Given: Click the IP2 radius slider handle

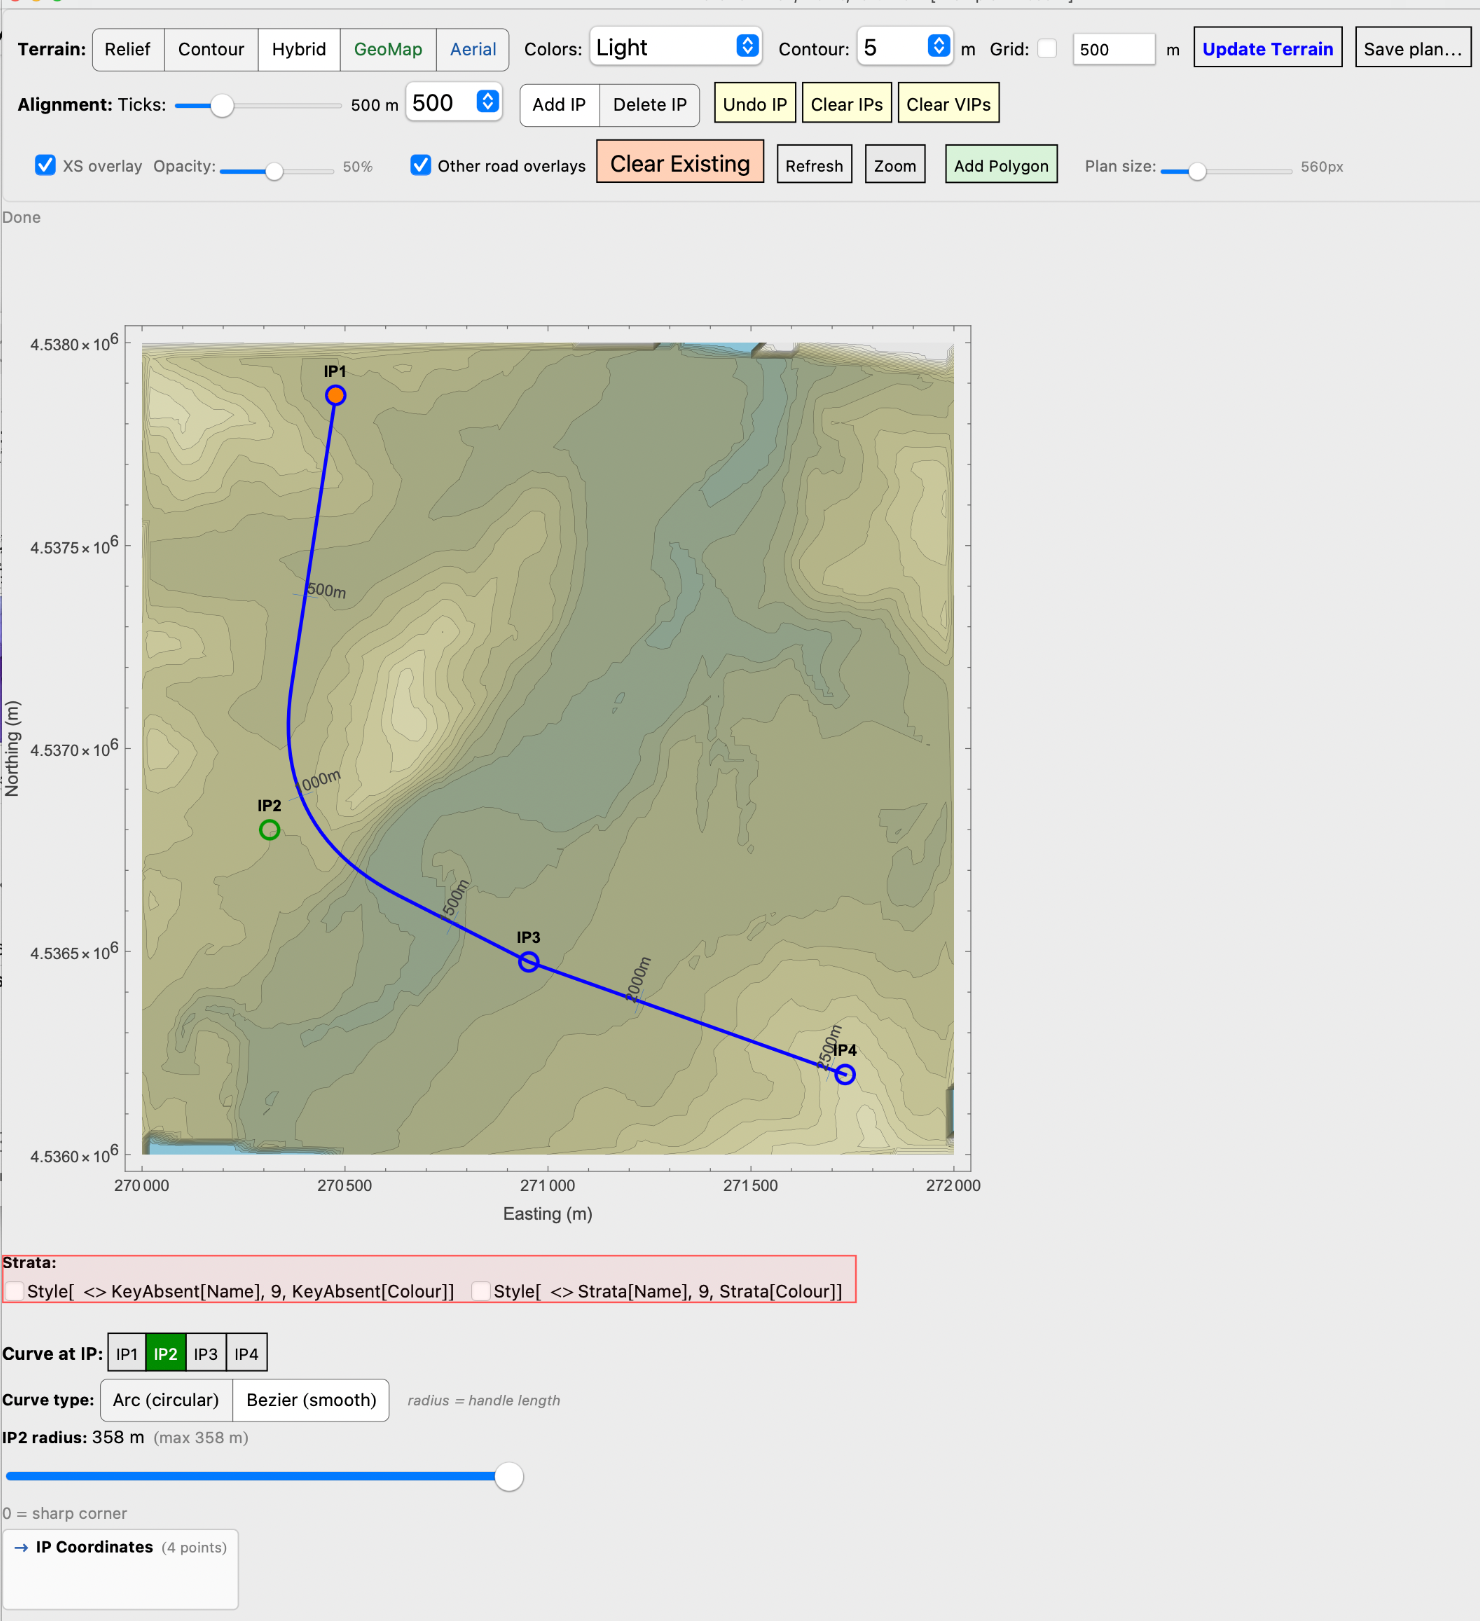Looking at the screenshot, I should pyautogui.click(x=509, y=1476).
